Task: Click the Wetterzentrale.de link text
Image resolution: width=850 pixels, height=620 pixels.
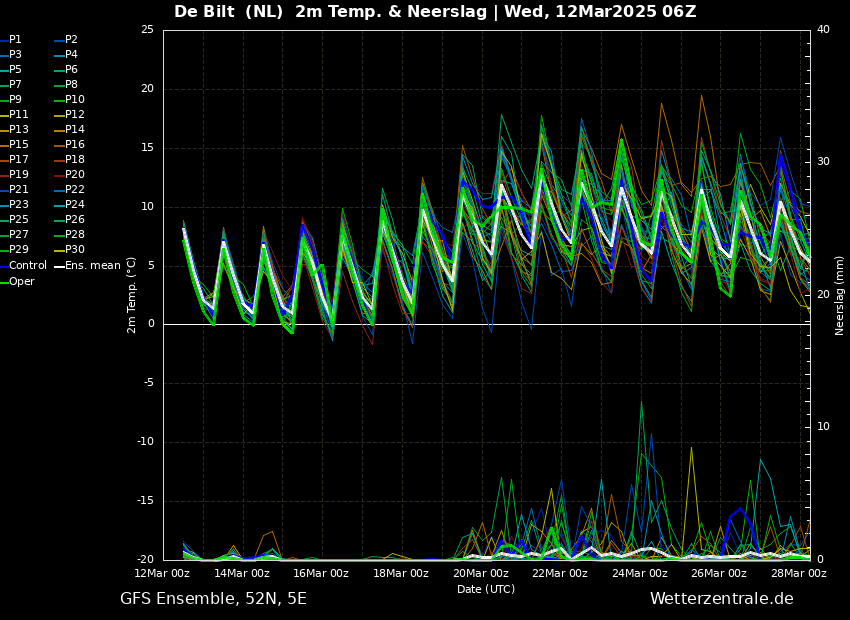Action: click(x=721, y=599)
